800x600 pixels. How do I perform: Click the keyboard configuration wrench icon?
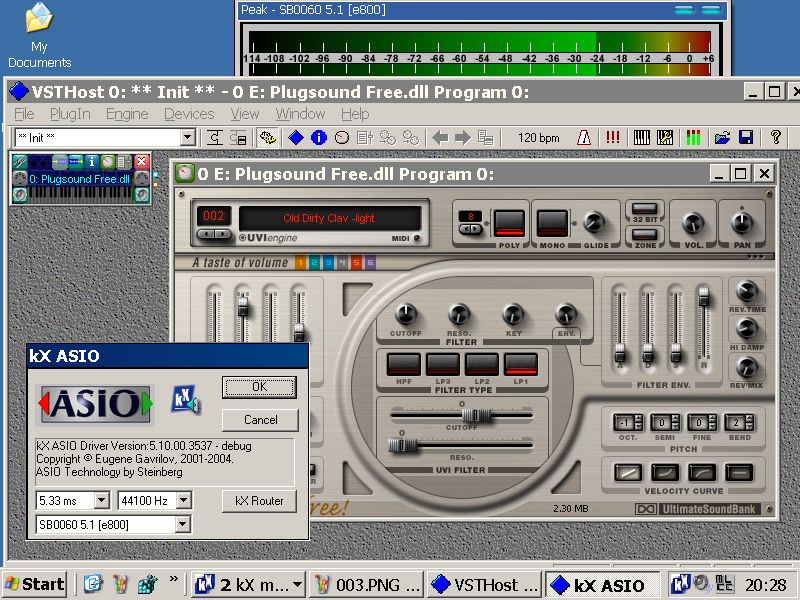point(664,137)
